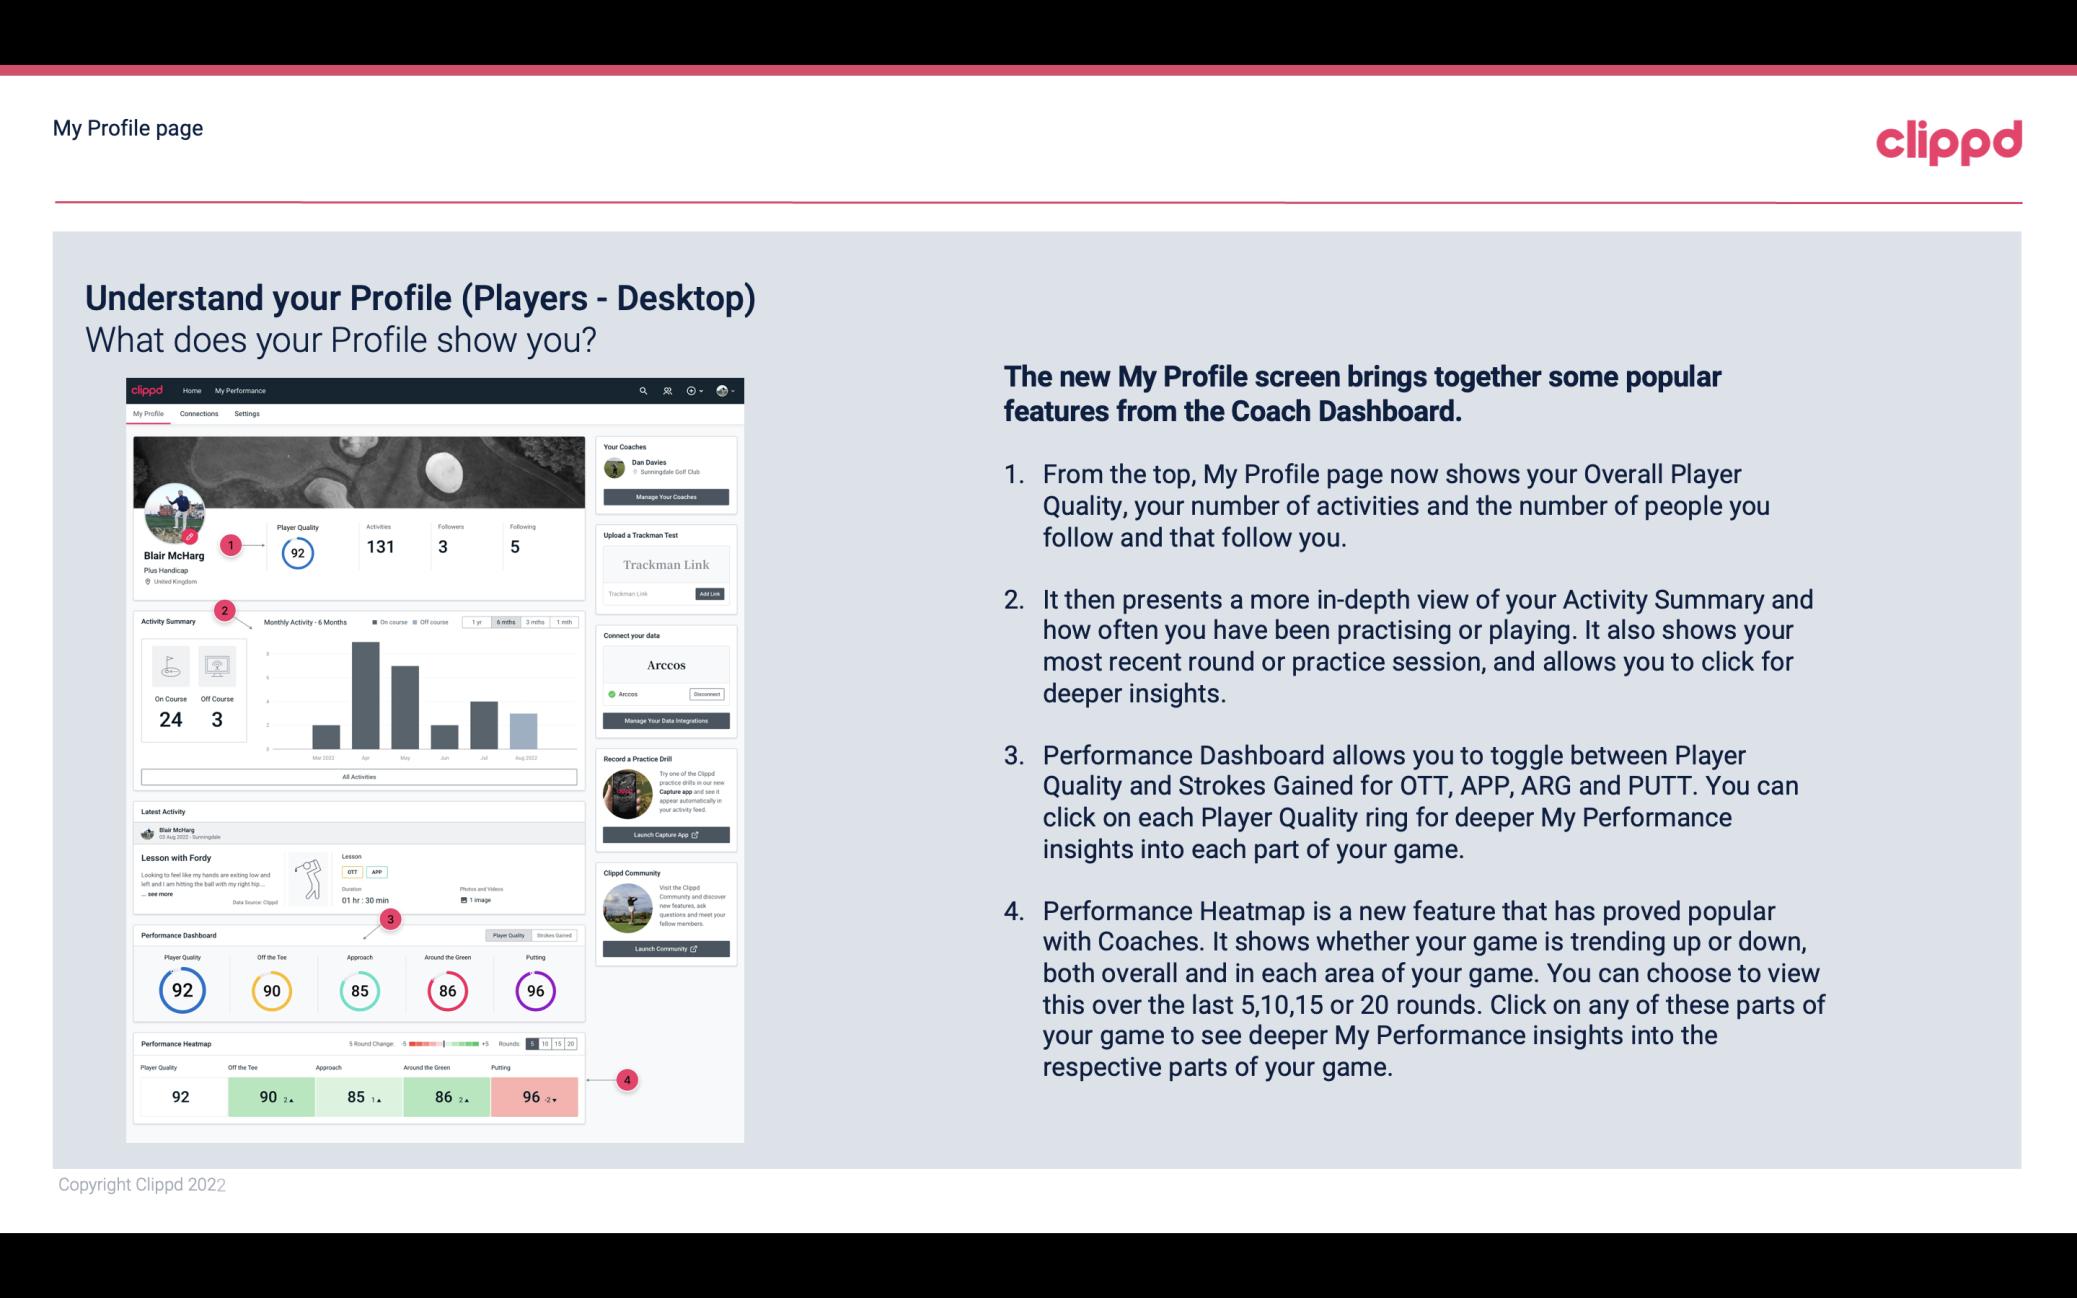Select the Off the Tee performance ring
Image resolution: width=2077 pixels, height=1298 pixels.
click(269, 987)
